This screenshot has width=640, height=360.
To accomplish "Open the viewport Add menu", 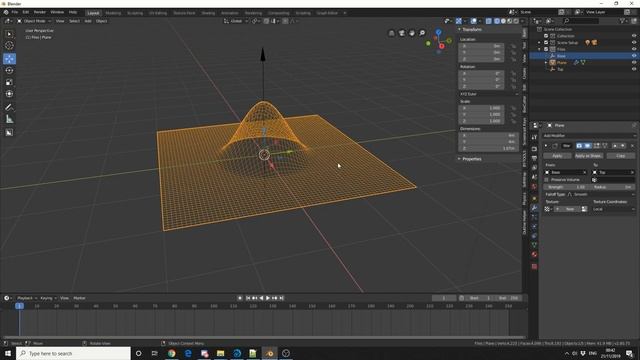I will [x=88, y=21].
